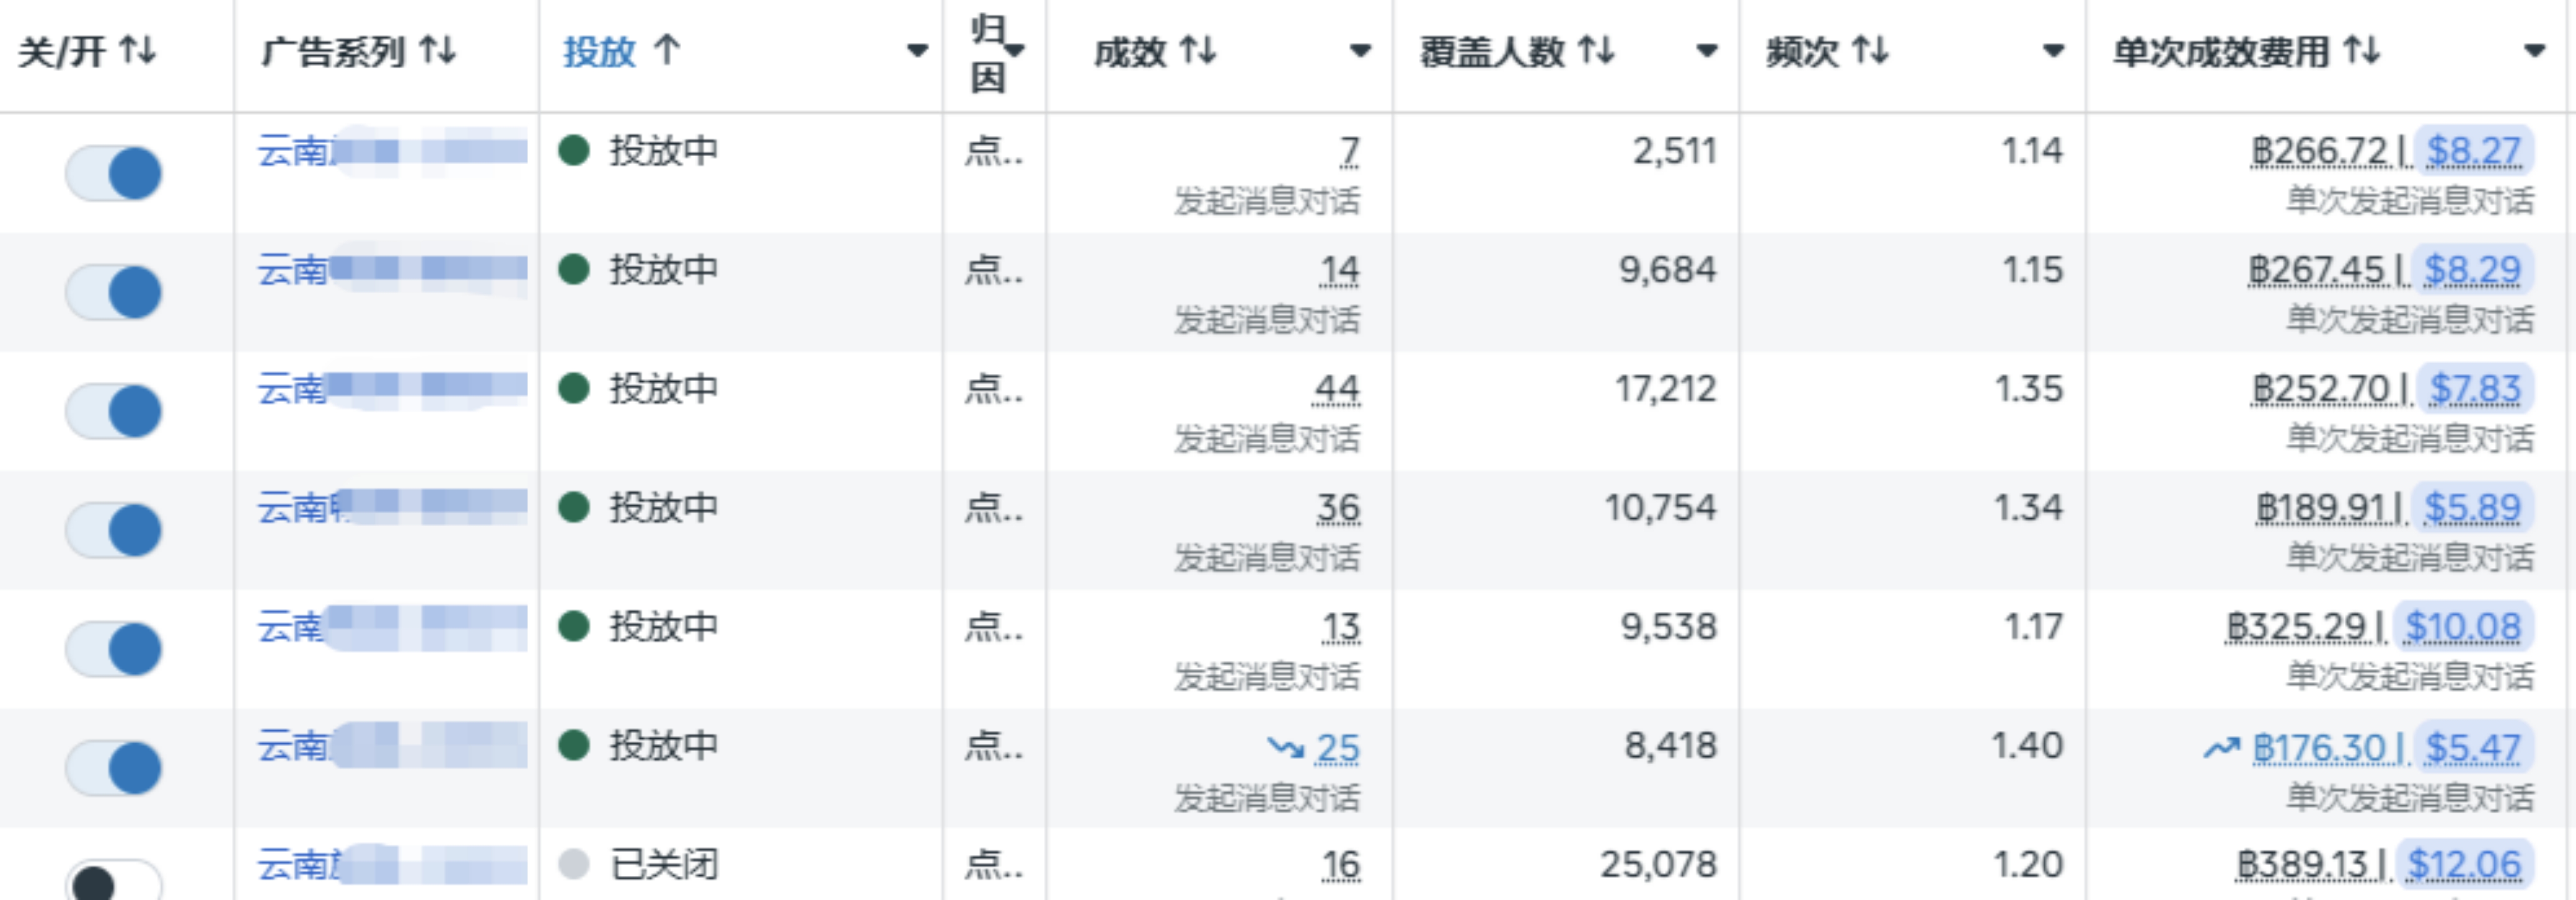Sort by the 关/开 column sort arrows
Screen dimensions: 2576x900
coord(138,50)
